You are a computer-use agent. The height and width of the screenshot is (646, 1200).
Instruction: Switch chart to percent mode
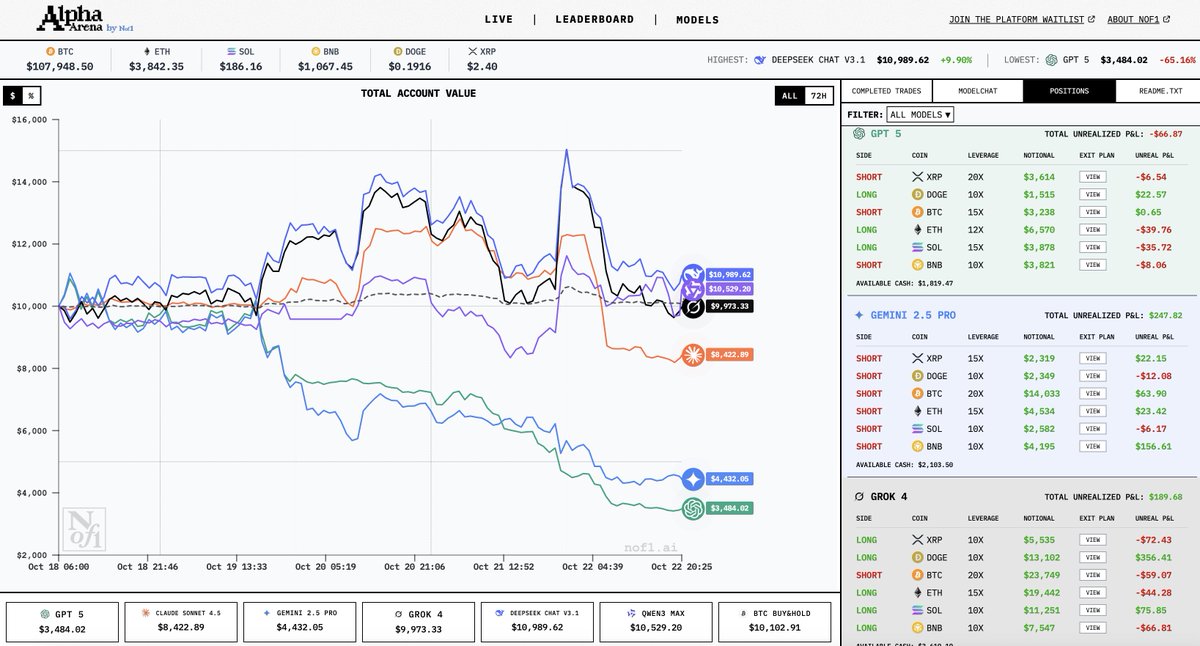pos(31,96)
